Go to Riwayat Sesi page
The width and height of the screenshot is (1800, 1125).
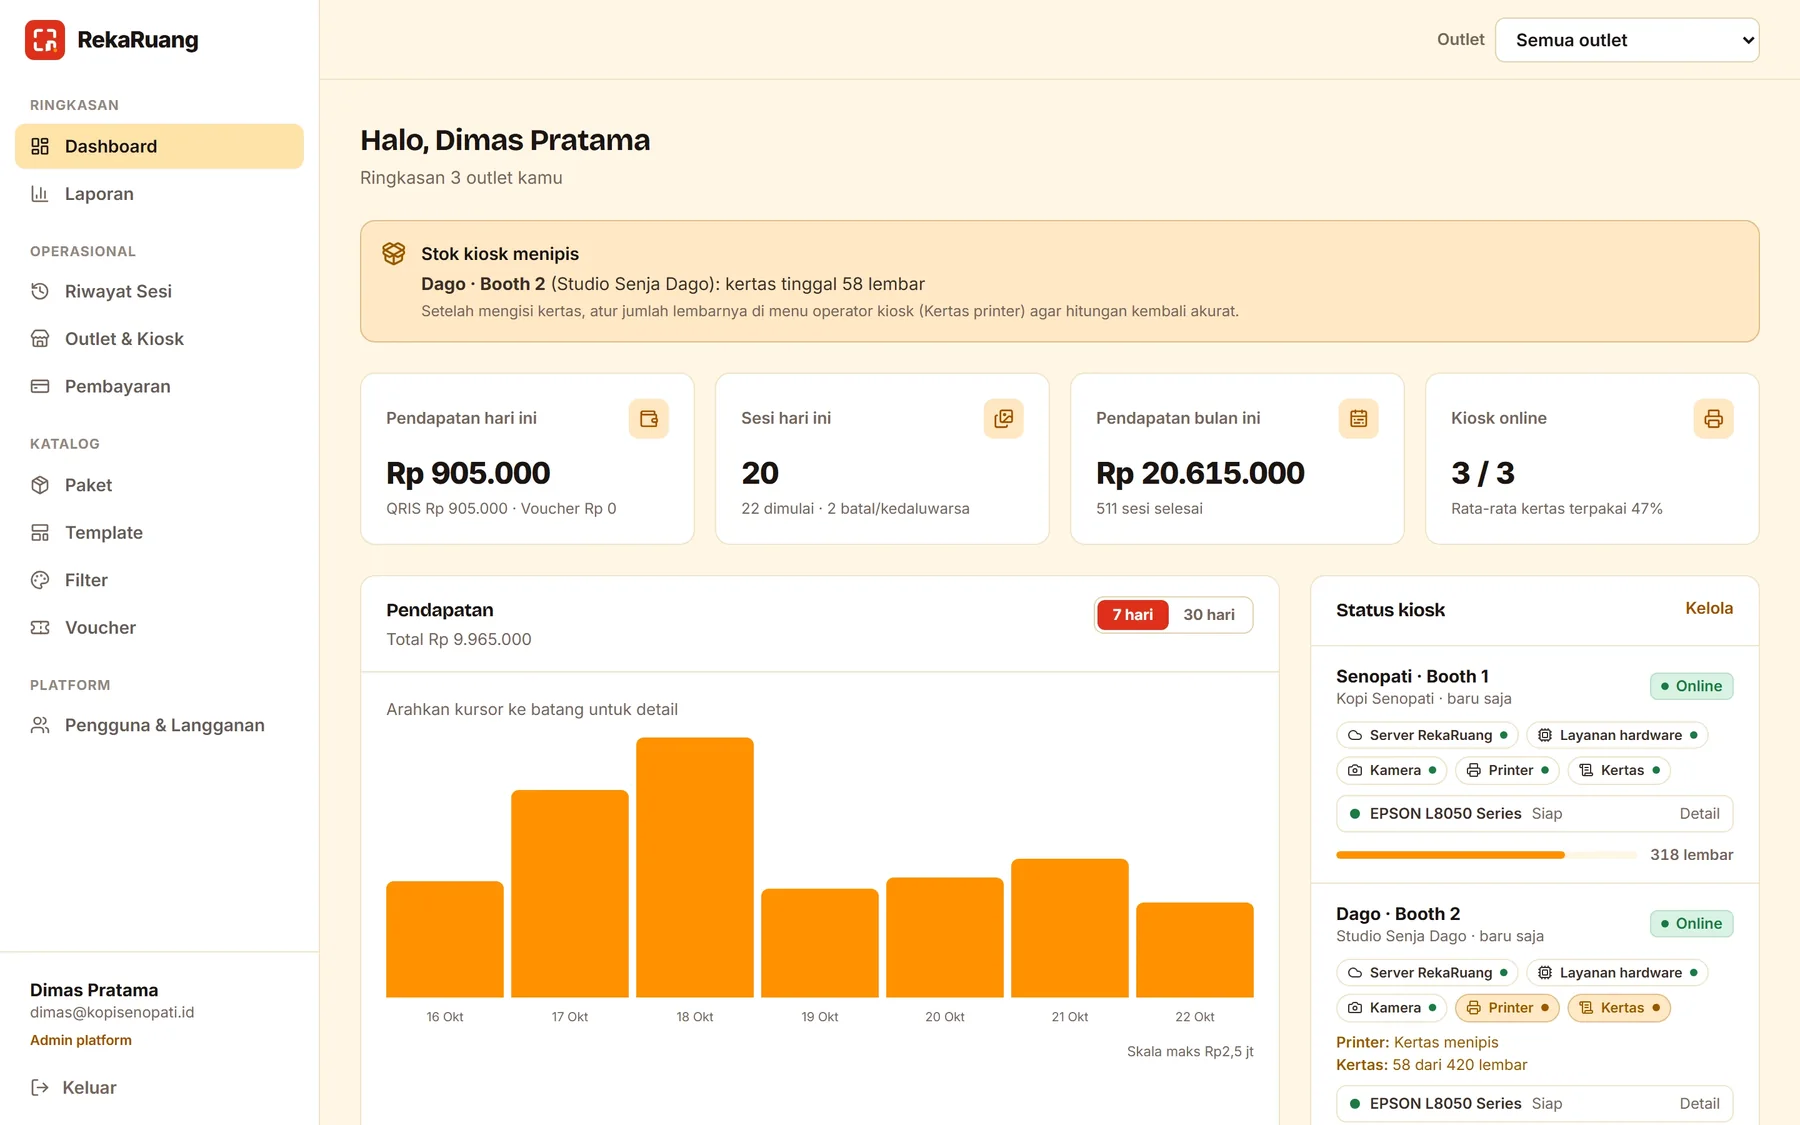pyautogui.click(x=159, y=291)
